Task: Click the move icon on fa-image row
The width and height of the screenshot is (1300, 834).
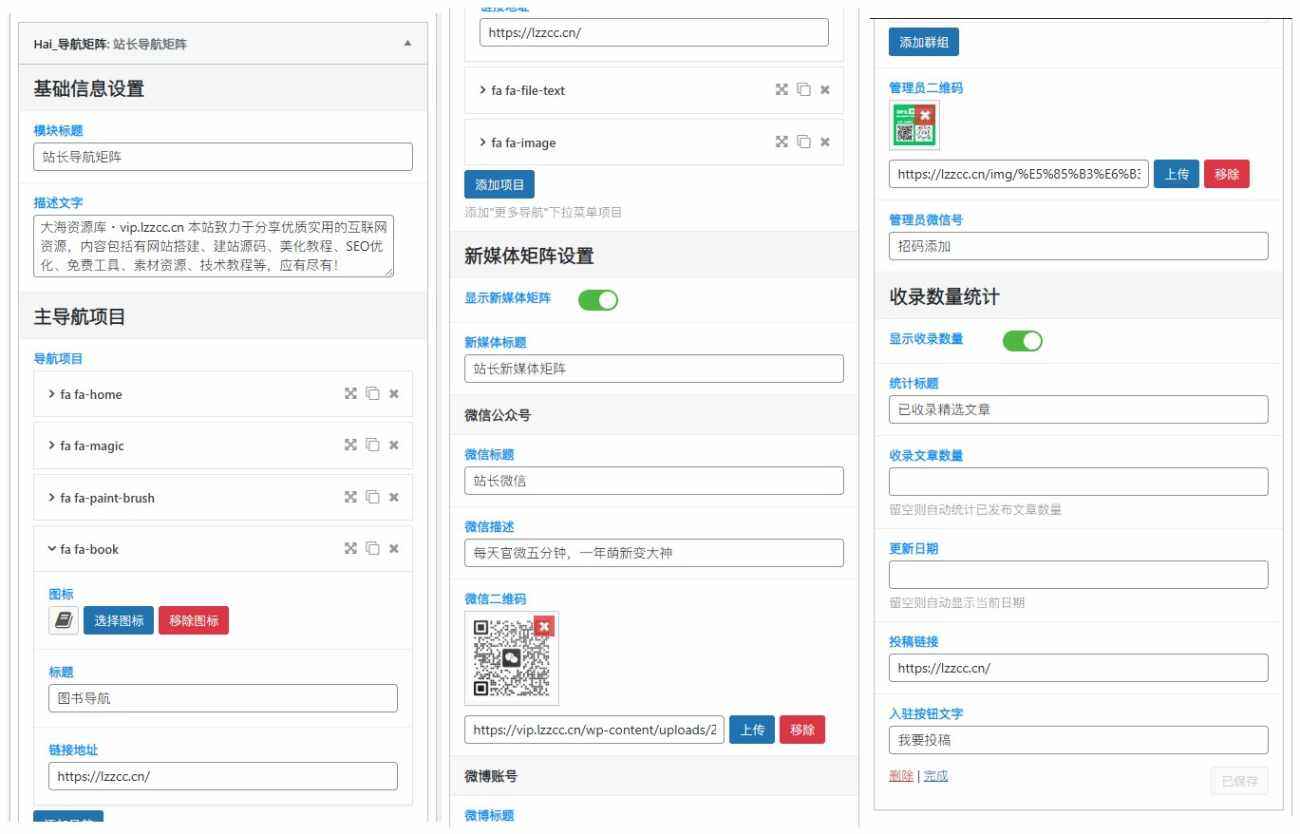Action: (782, 143)
